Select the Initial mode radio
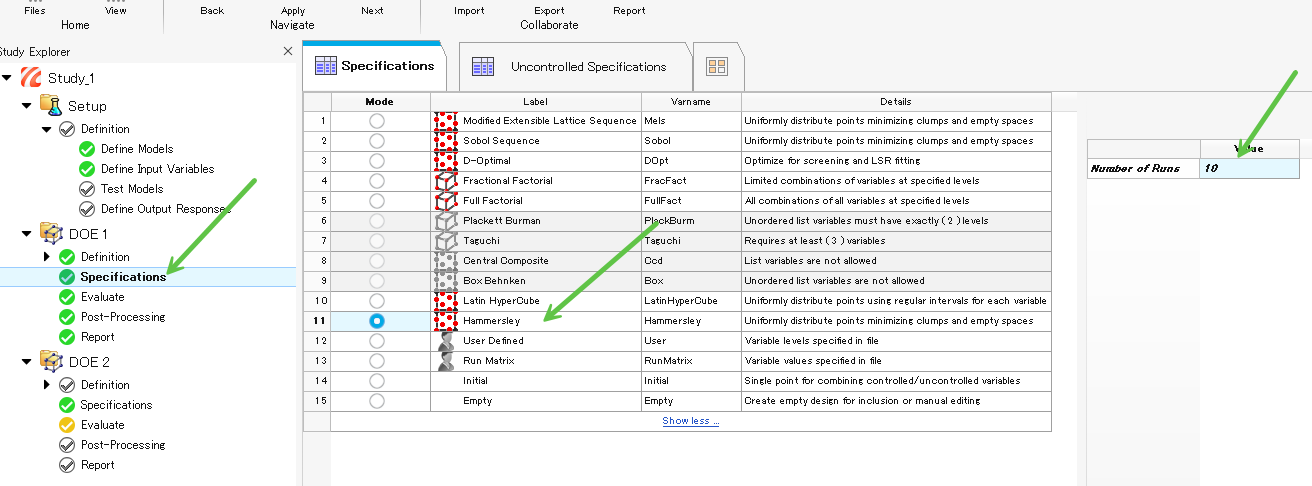The height and width of the screenshot is (486, 1312). pos(376,381)
